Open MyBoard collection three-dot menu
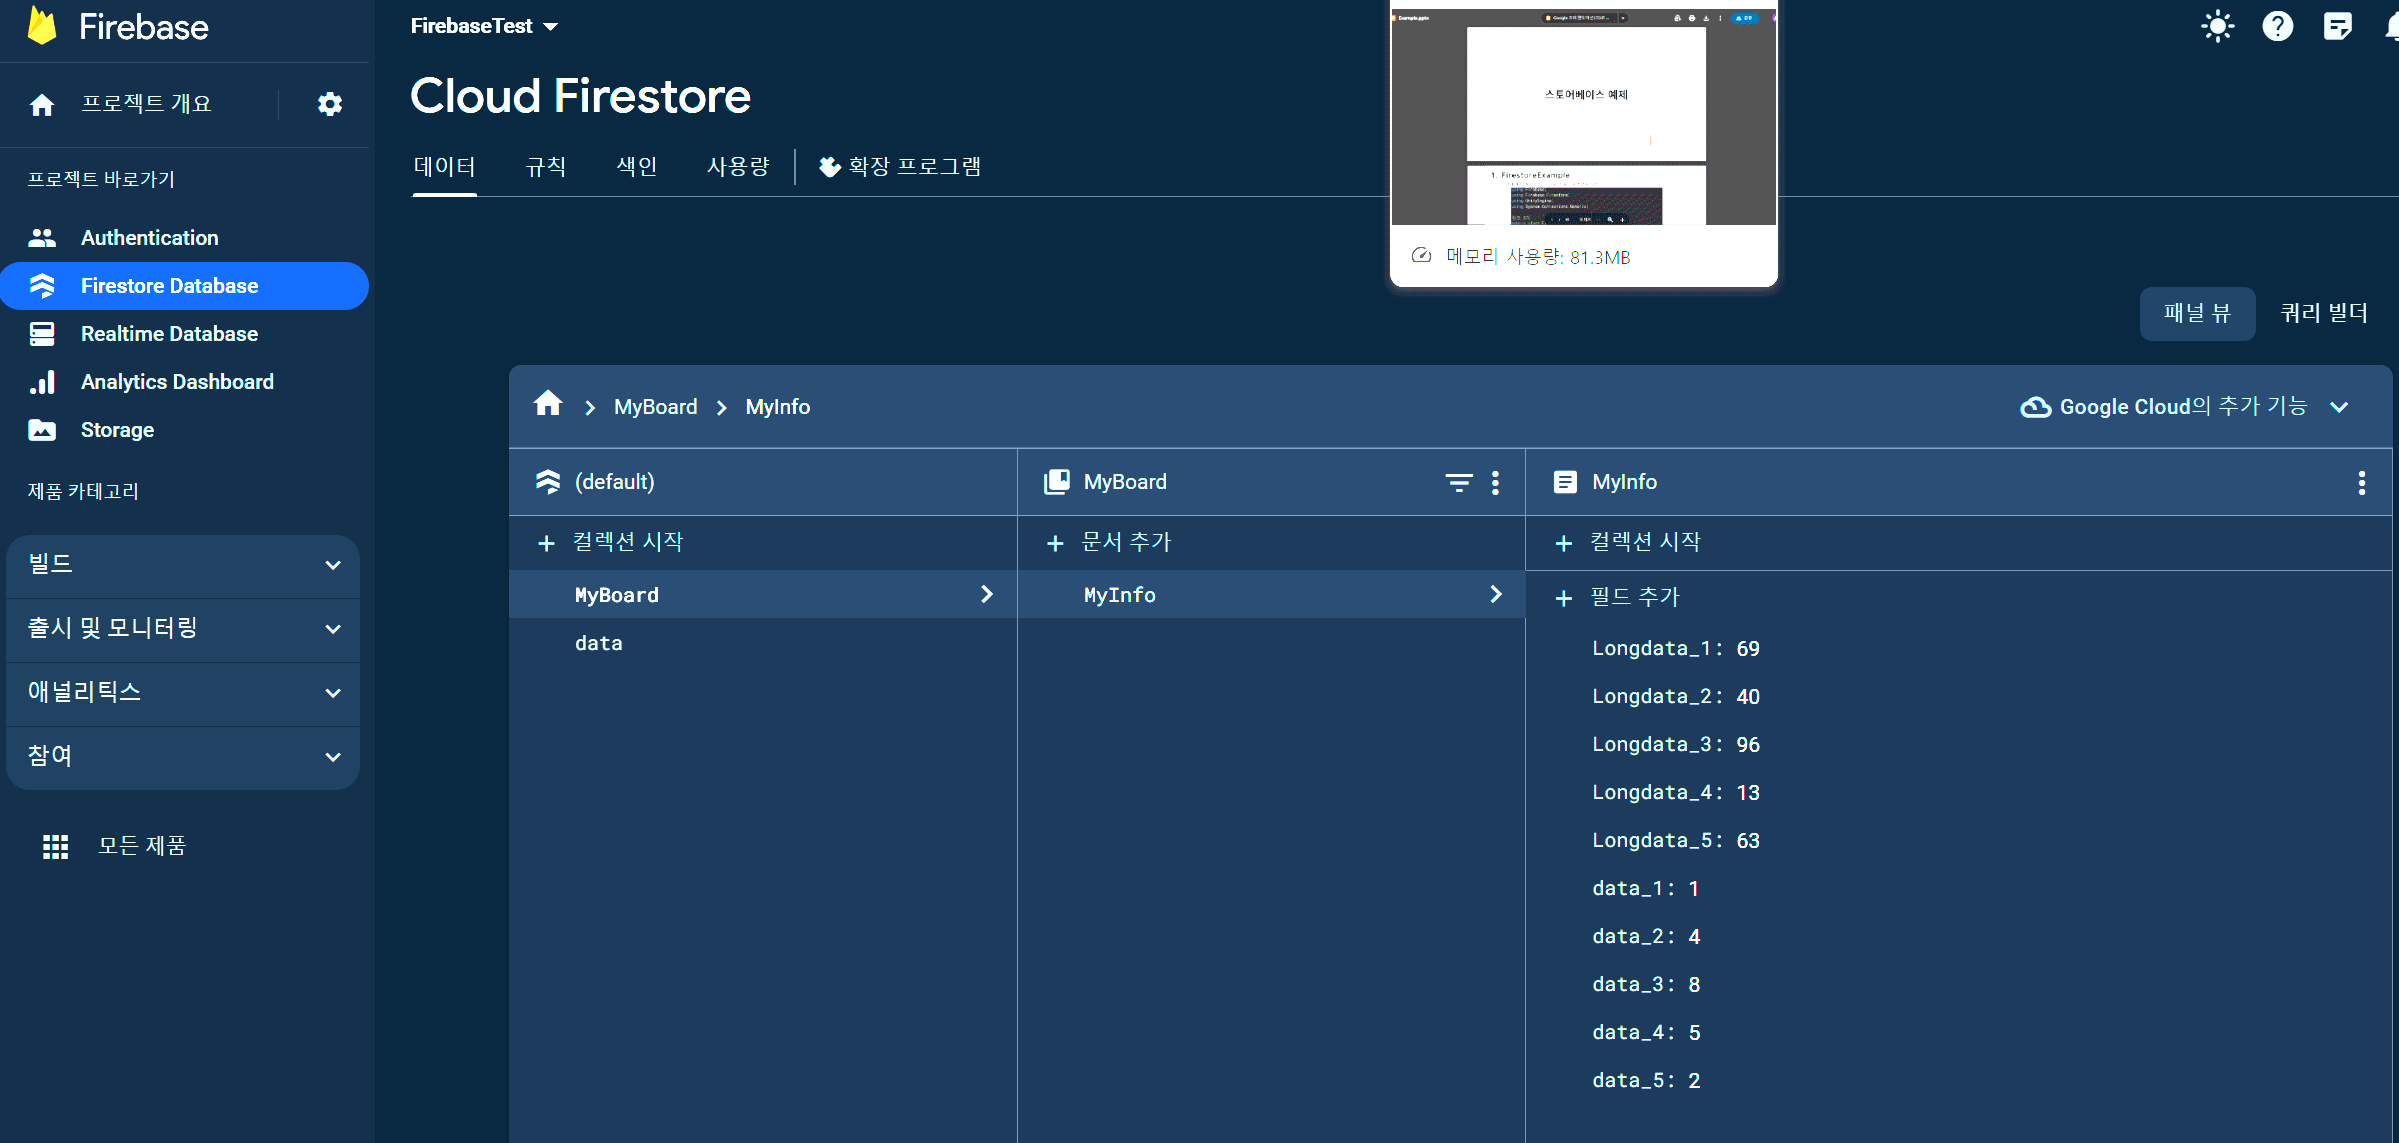The width and height of the screenshot is (2399, 1143). (x=1495, y=483)
